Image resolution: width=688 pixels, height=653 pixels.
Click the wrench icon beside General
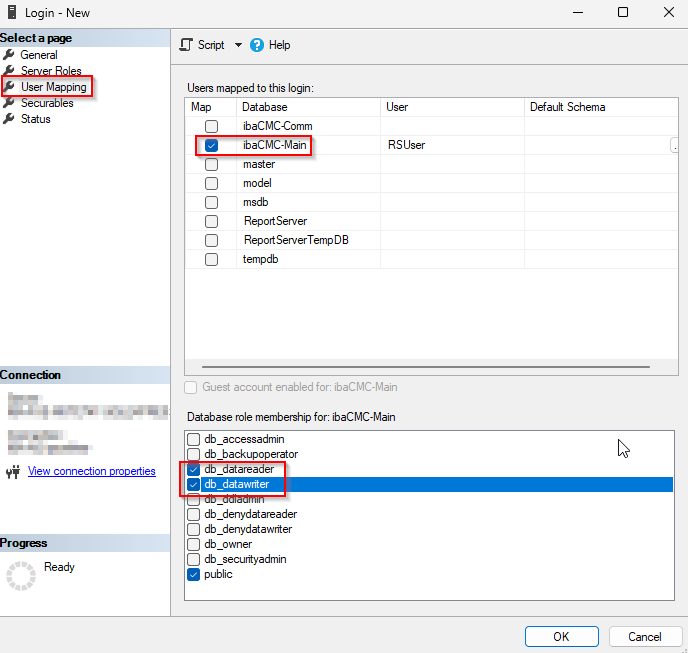click(x=9, y=55)
